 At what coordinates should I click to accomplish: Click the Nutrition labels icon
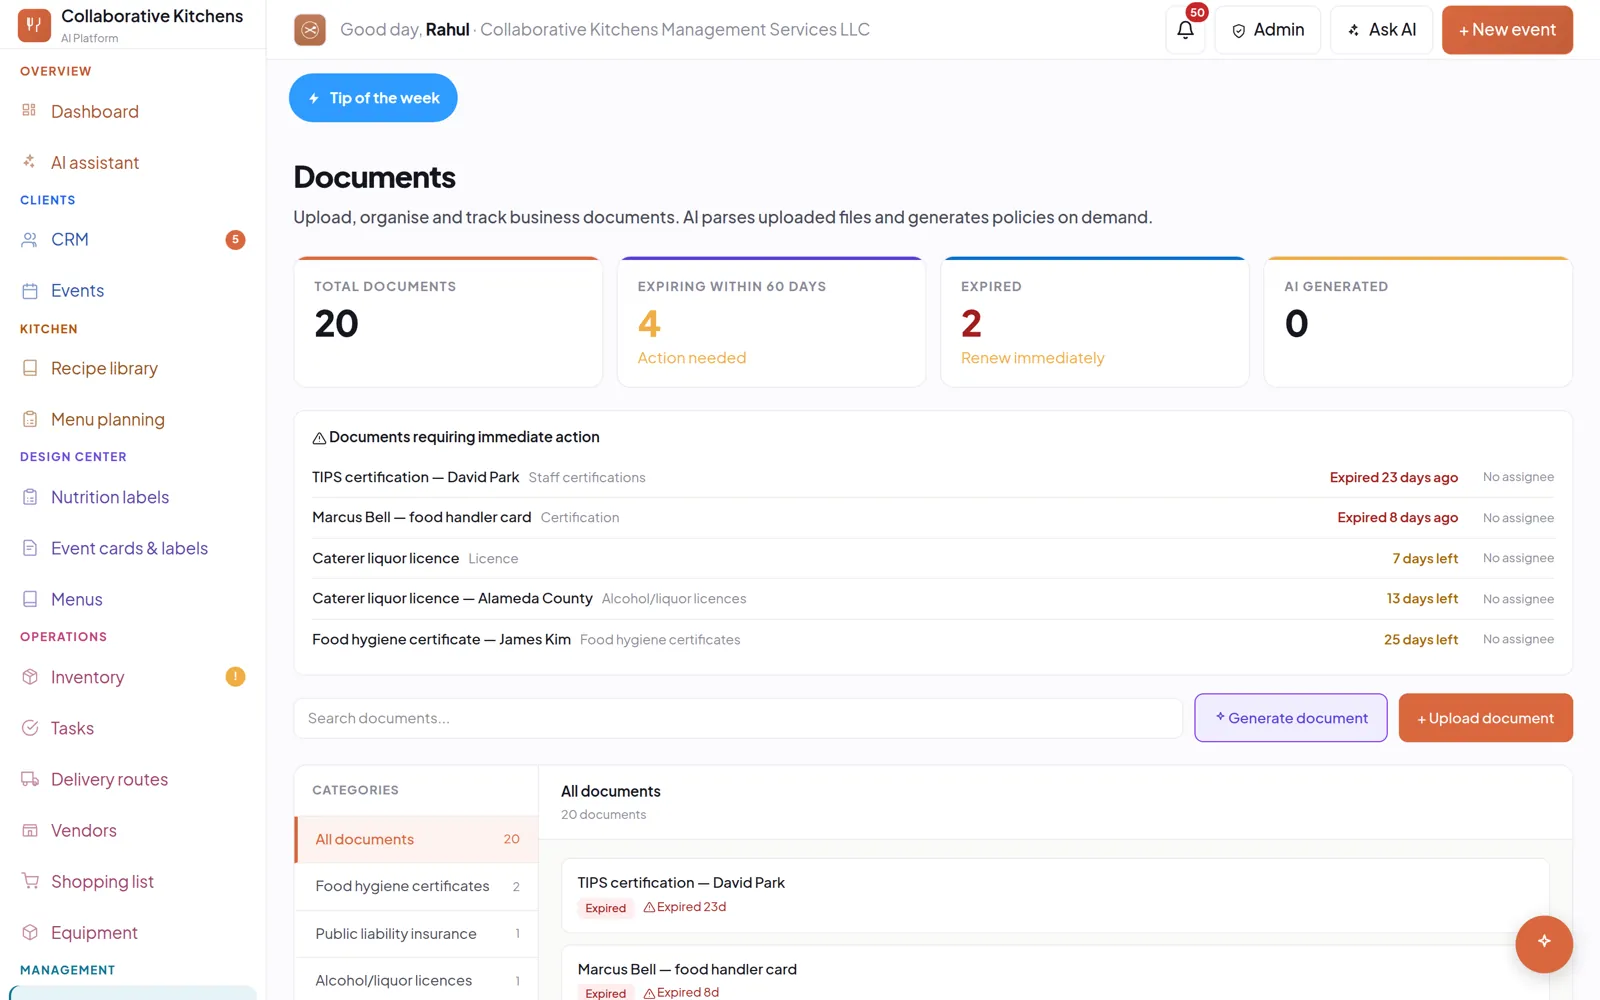click(30, 497)
